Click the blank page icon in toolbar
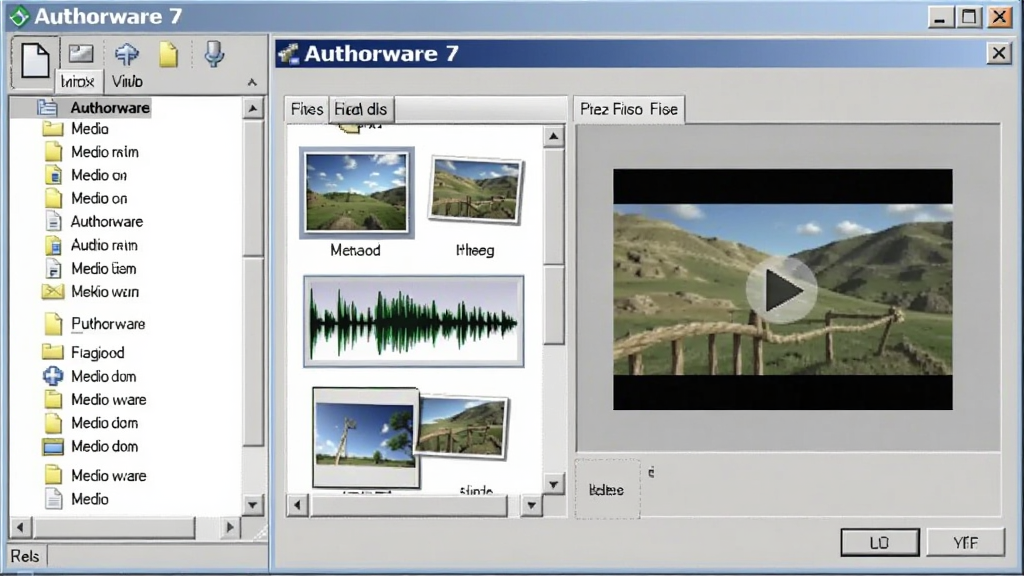 coord(35,61)
